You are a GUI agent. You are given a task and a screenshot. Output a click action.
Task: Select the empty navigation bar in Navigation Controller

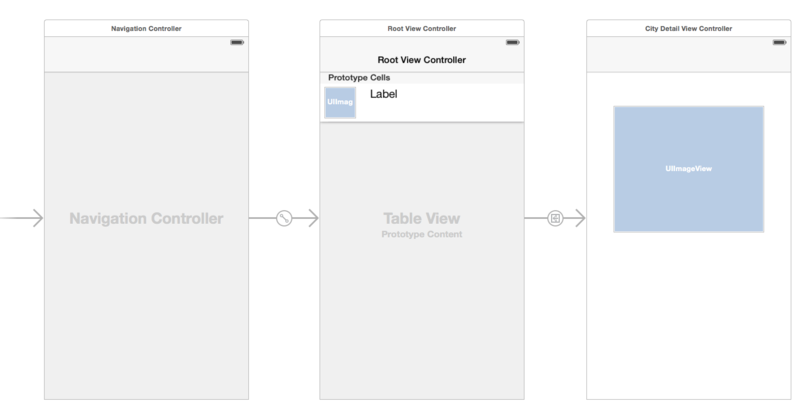click(x=146, y=54)
